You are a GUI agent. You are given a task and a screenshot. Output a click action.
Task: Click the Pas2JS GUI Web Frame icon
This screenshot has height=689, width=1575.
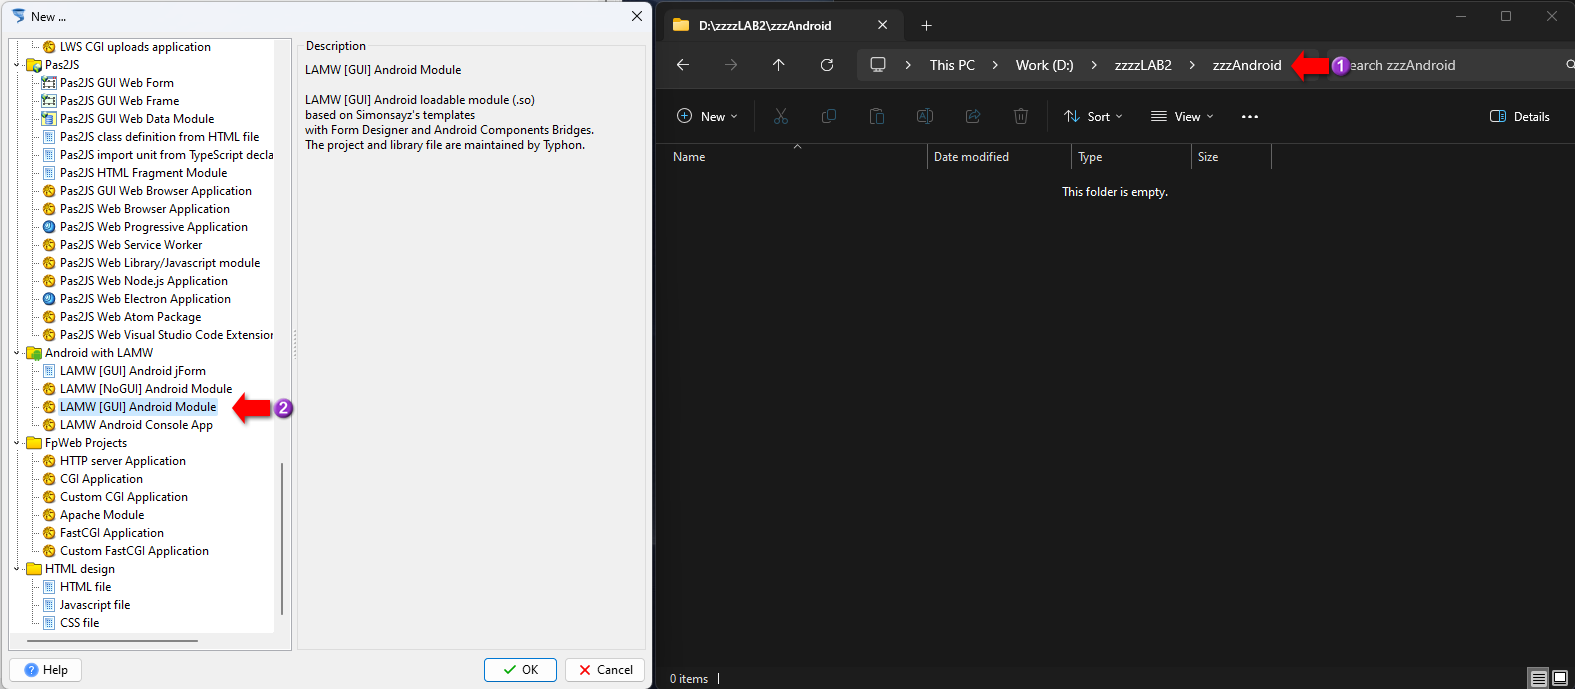[x=49, y=101]
